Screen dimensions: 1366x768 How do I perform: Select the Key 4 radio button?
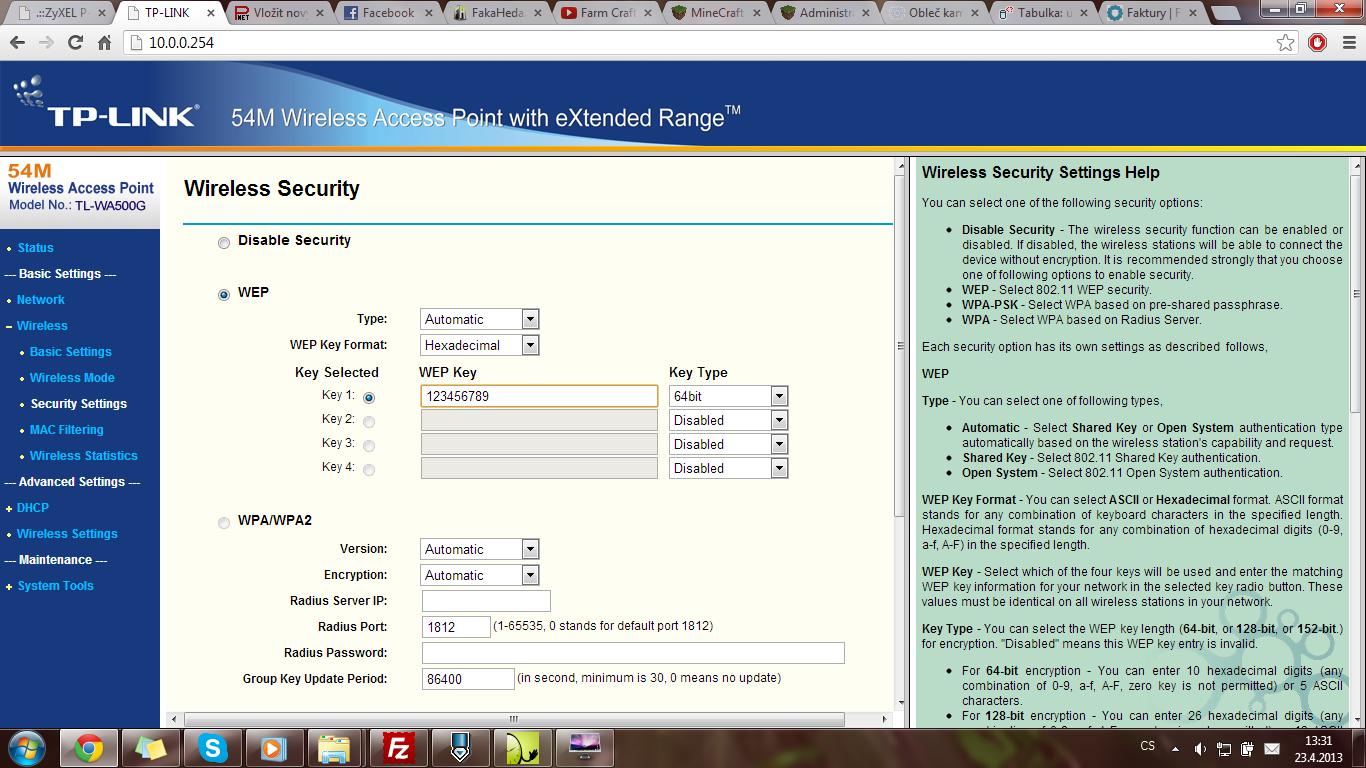(369, 470)
